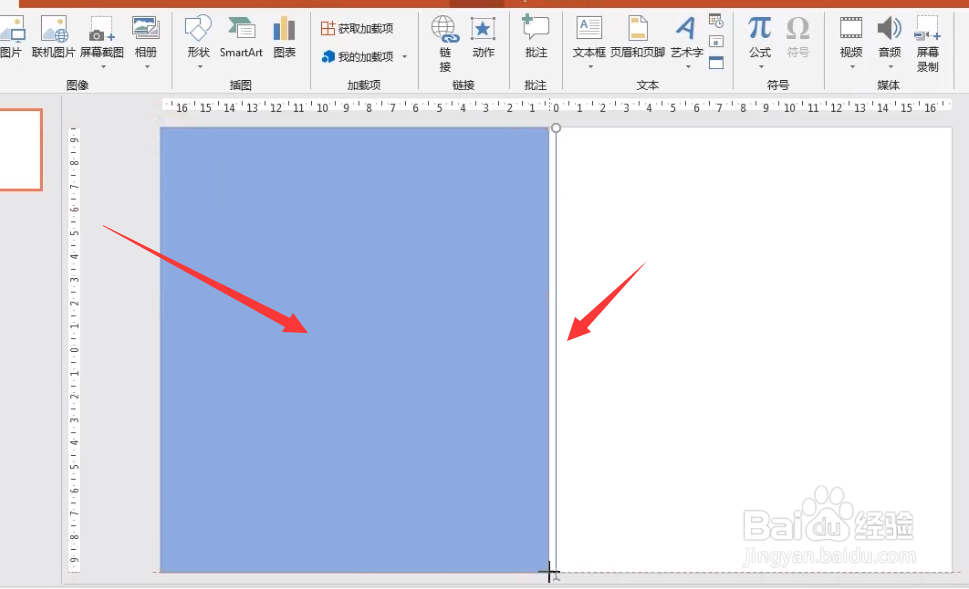Click 获取加载项 to get add-ins
Viewport: 969px width, 589px height.
[357, 28]
